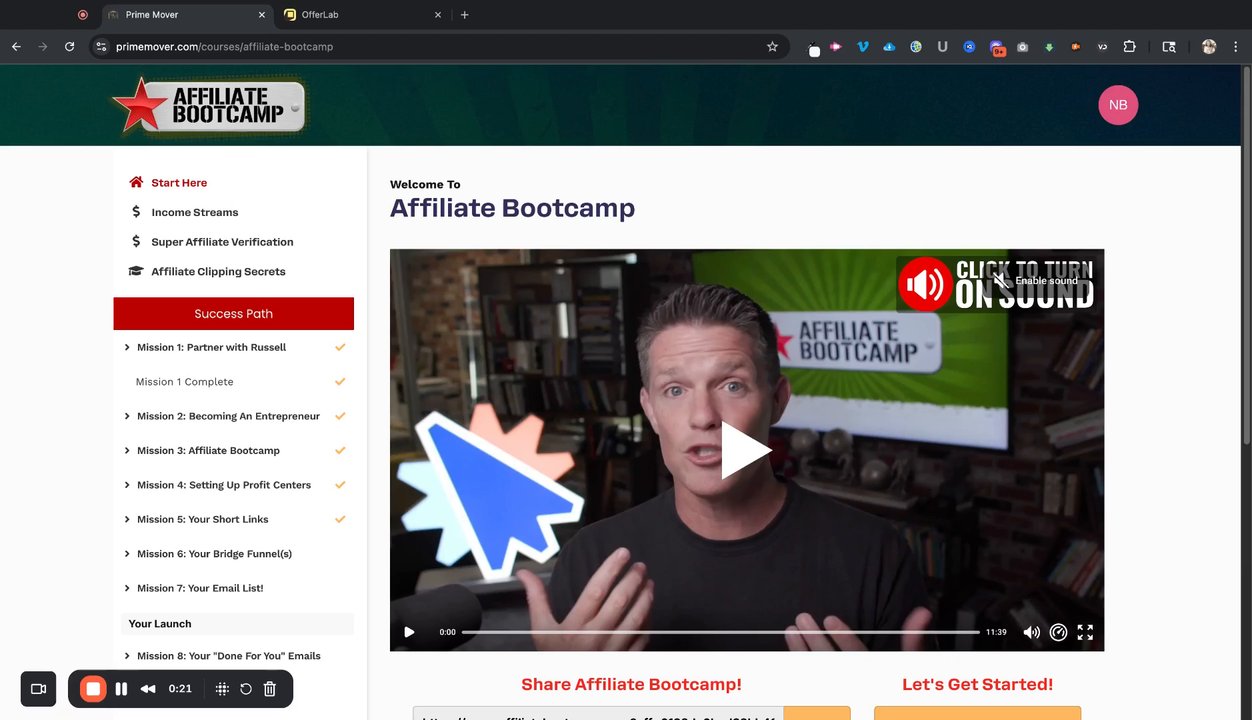1252x720 pixels.
Task: Click the Mission 1 completion checkmark
Action: [340, 347]
